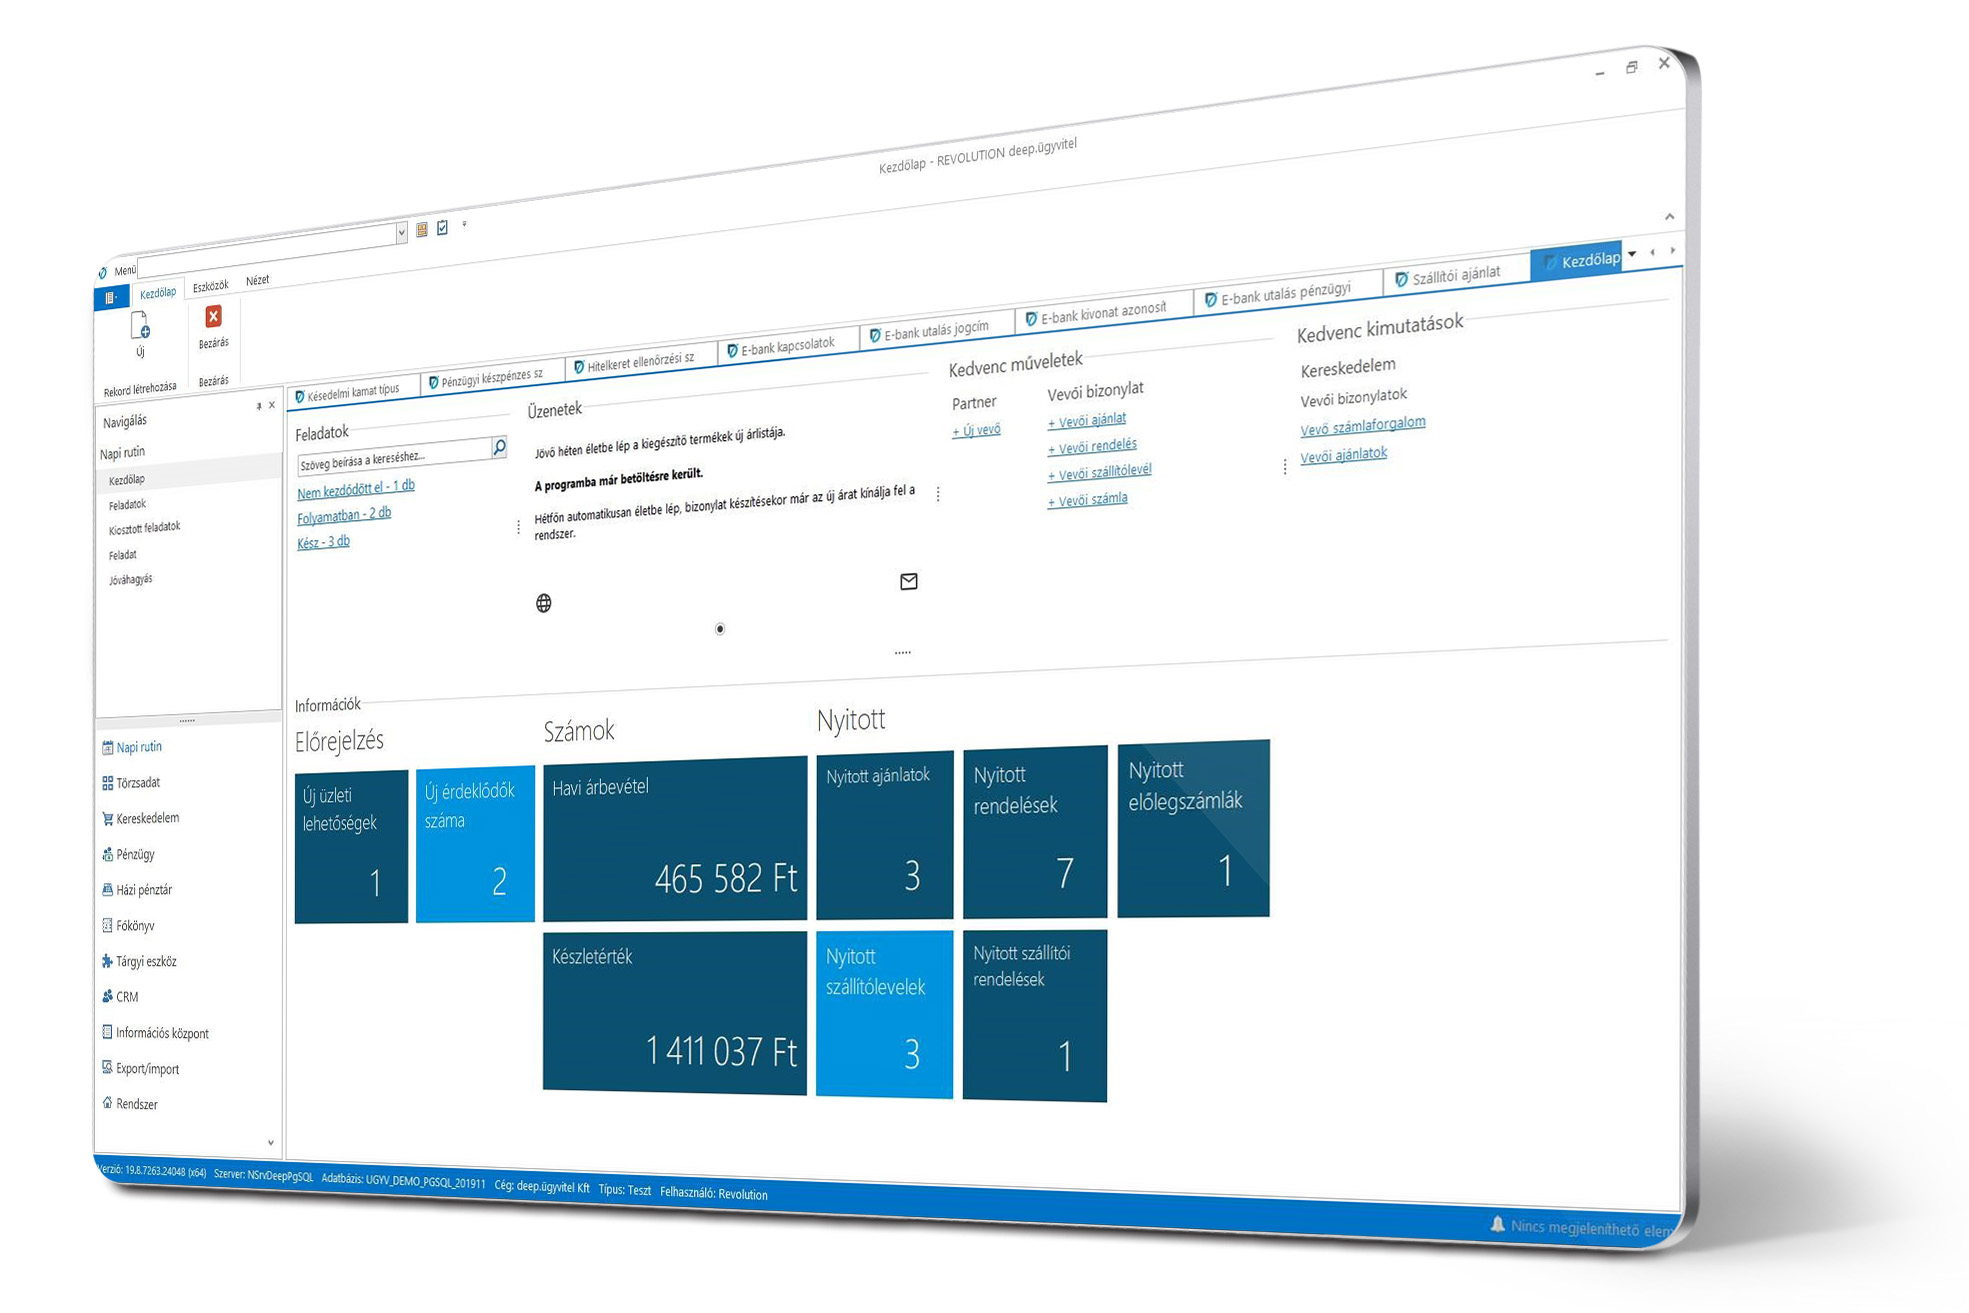
Task: Pin the Navigálás panel
Action: [x=258, y=406]
